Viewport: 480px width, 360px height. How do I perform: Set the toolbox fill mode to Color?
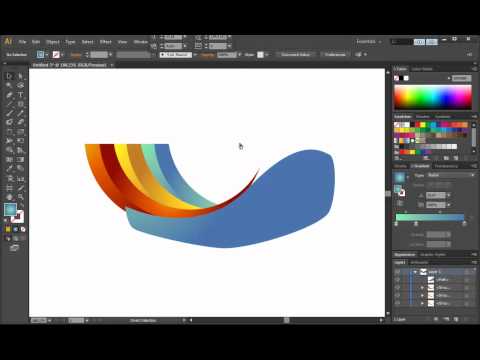pyautogui.click(x=8, y=229)
